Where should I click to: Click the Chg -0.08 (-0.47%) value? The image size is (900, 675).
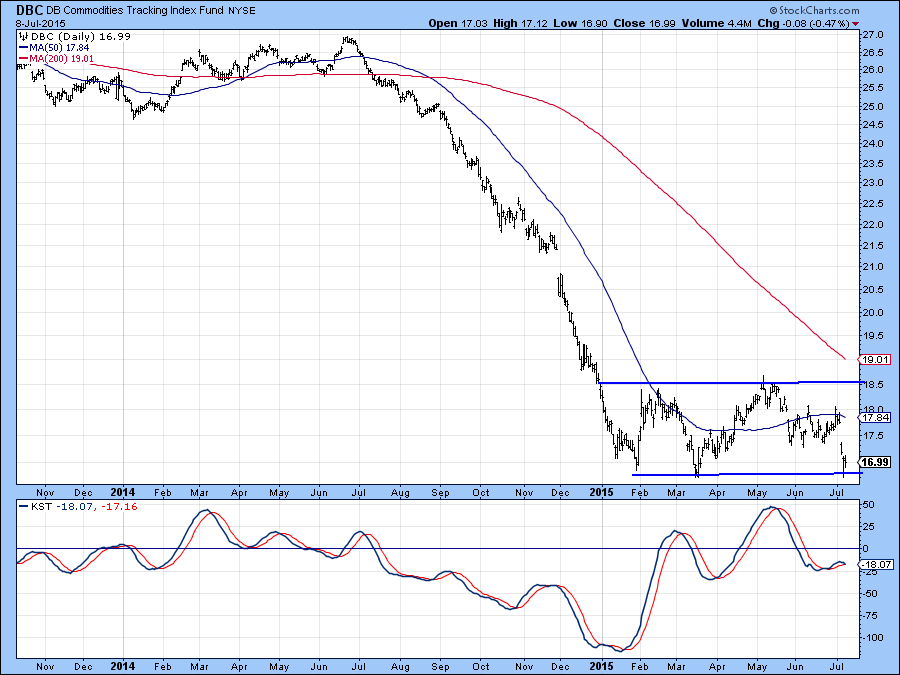[x=803, y=24]
